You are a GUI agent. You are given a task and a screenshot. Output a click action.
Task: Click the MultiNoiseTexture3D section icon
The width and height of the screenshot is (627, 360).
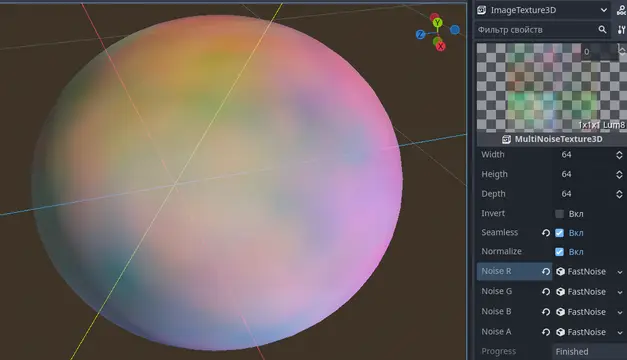(506, 139)
